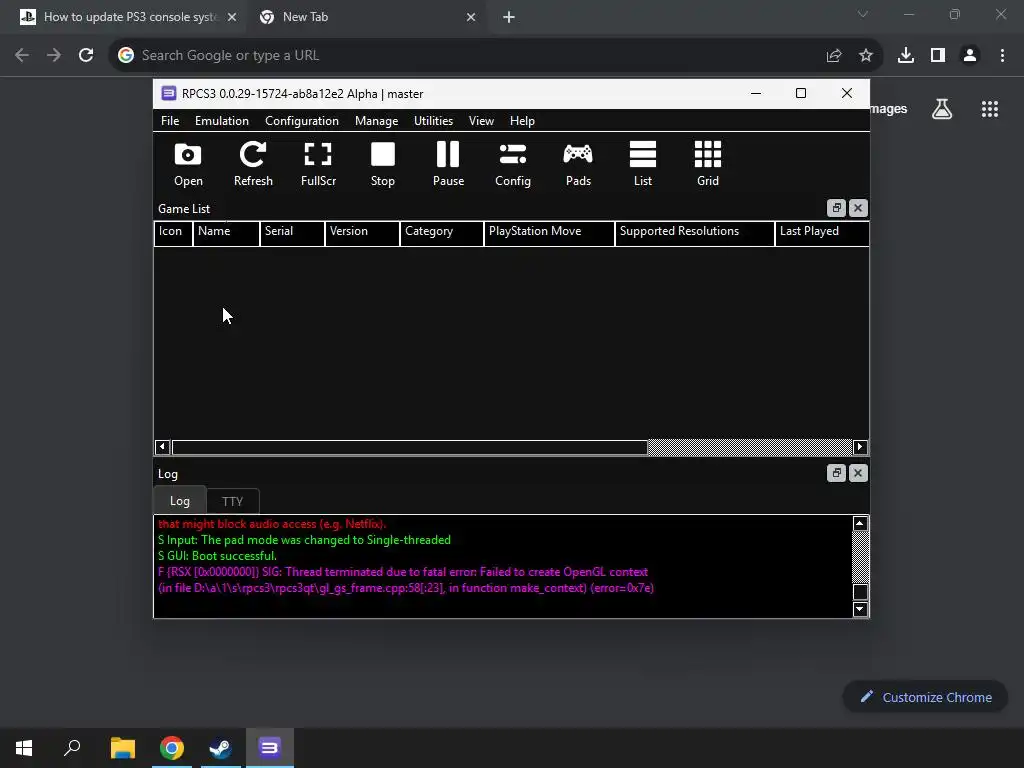Select the Log tab
The width and height of the screenshot is (1024, 768).
pos(180,501)
